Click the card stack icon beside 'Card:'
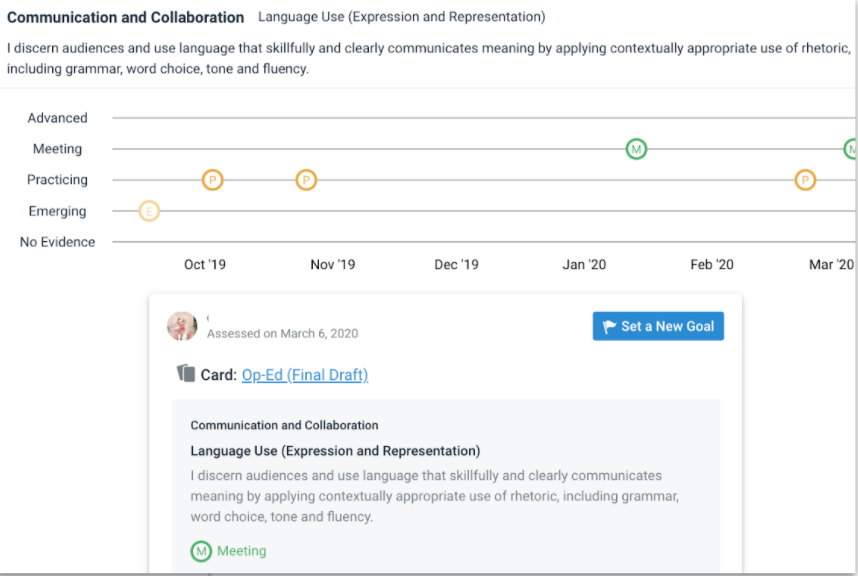 (x=186, y=374)
